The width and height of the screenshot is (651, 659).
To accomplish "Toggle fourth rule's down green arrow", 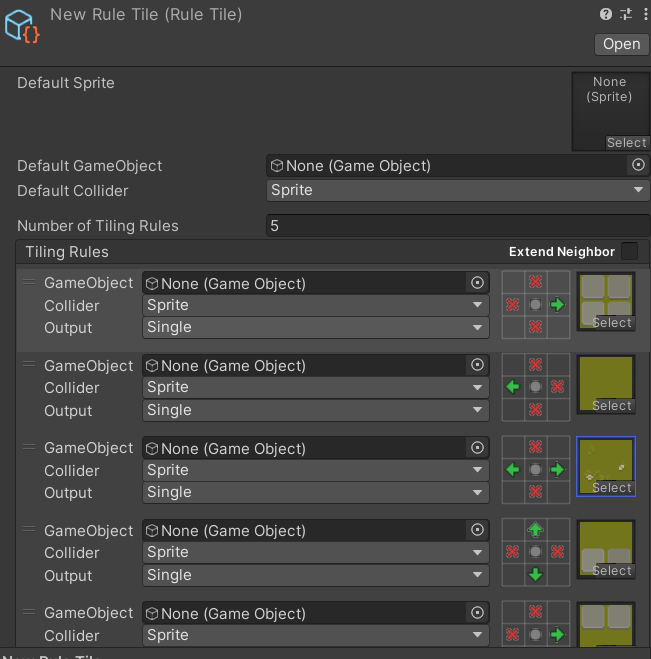I will [x=535, y=574].
